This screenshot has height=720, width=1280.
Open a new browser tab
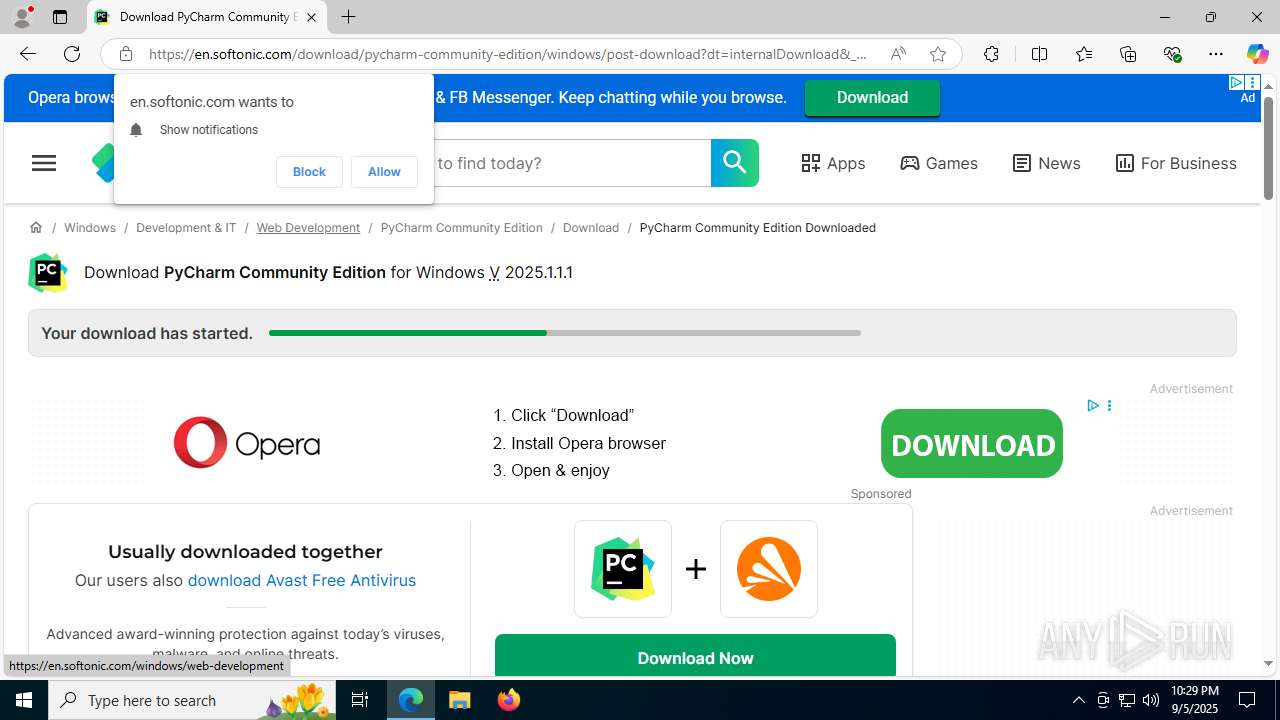point(348,17)
